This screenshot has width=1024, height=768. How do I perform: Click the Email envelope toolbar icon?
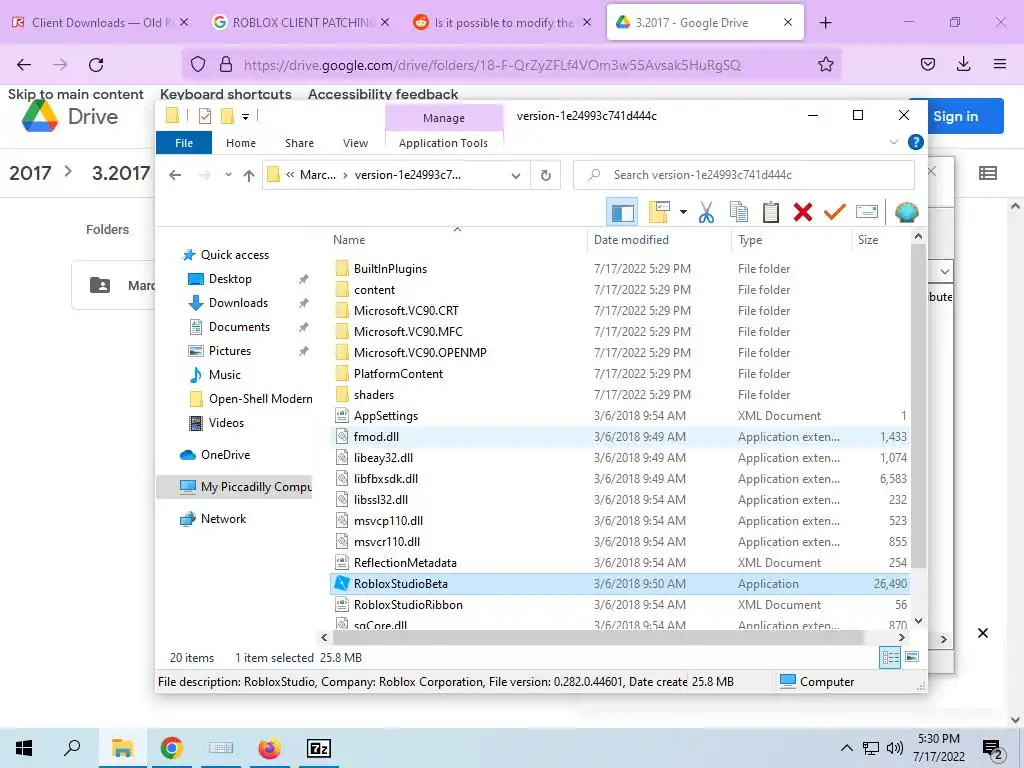(x=867, y=212)
